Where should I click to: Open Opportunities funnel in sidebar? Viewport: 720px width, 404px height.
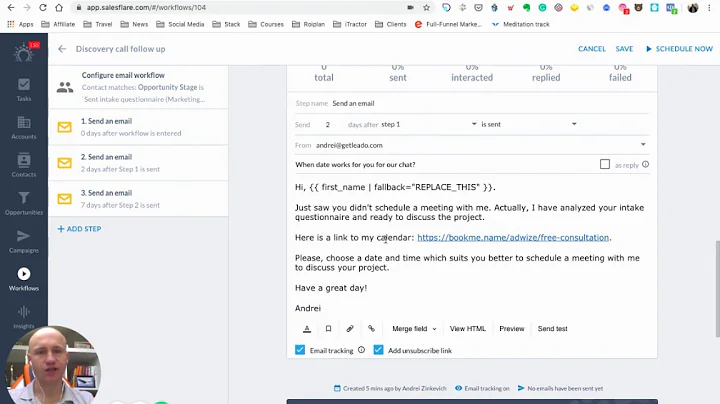(x=24, y=203)
